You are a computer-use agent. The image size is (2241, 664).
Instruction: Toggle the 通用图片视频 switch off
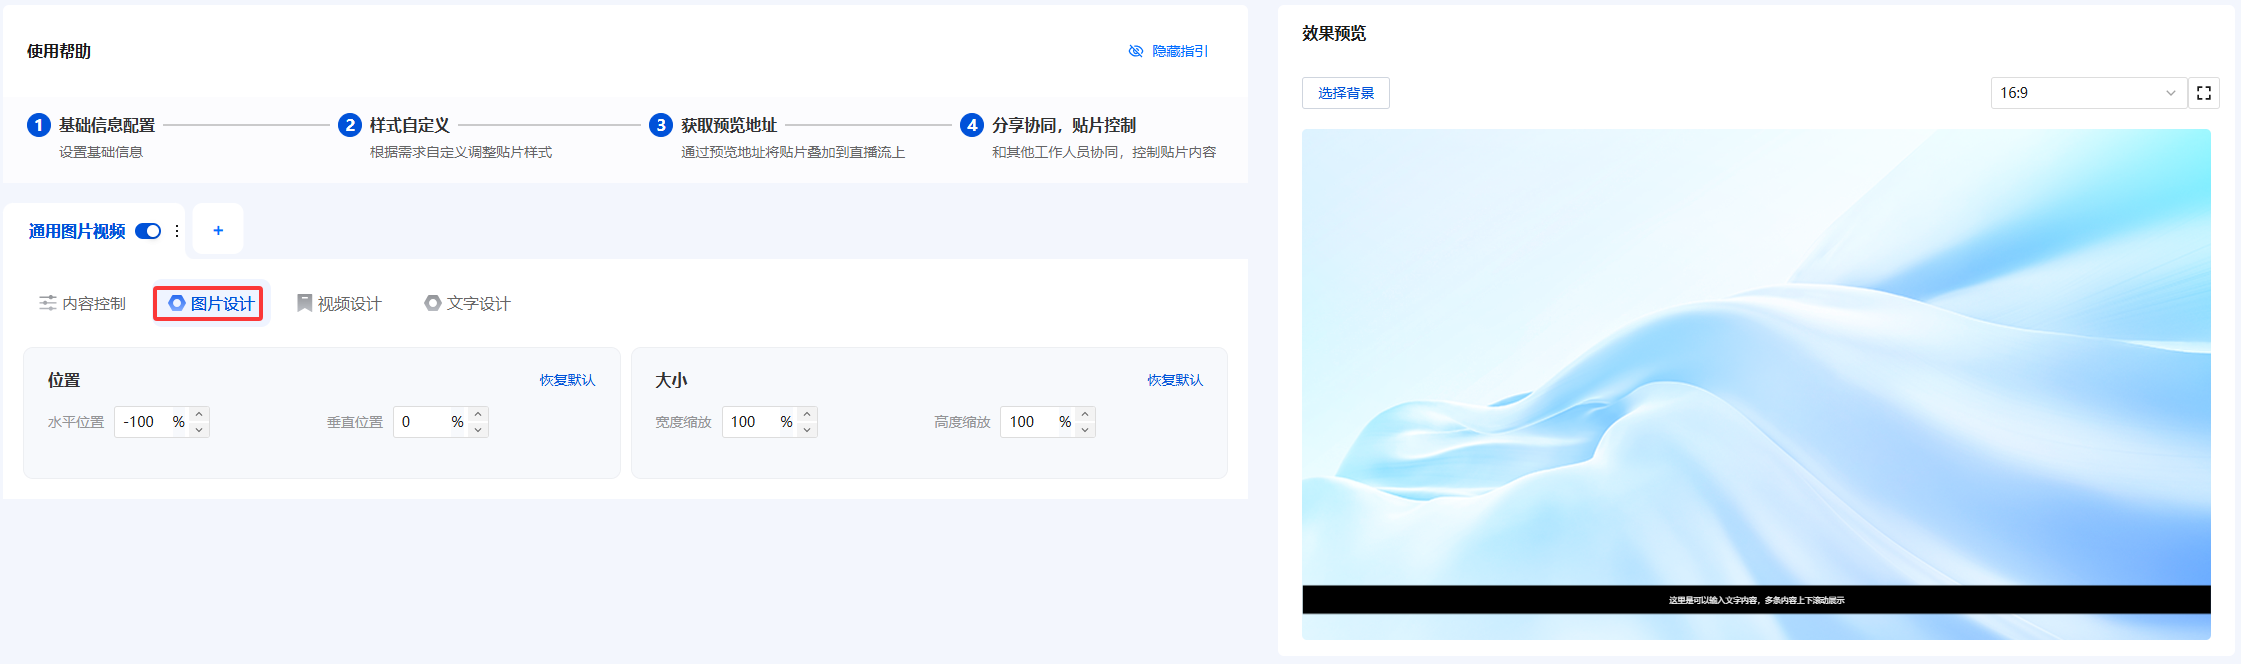click(x=148, y=231)
